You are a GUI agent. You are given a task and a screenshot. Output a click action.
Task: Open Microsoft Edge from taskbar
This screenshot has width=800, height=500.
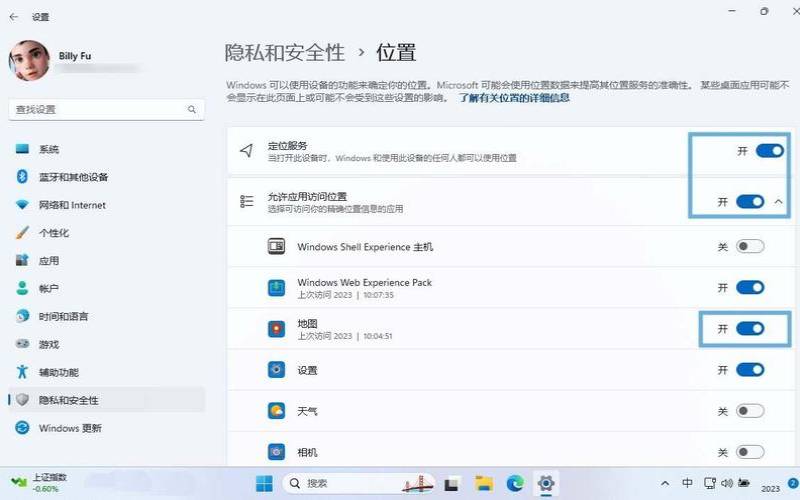tap(515, 483)
